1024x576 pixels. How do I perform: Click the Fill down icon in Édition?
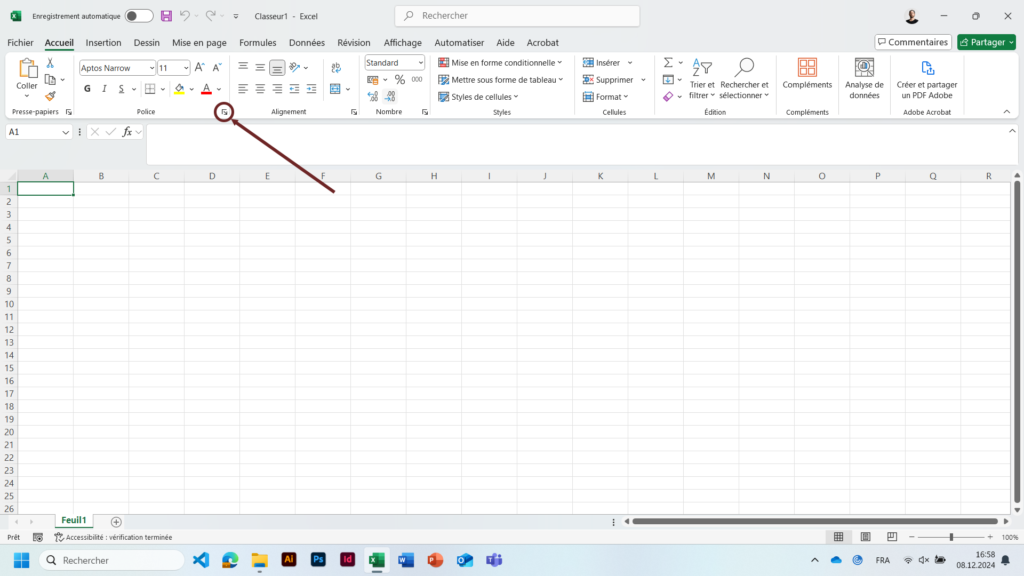(x=668, y=80)
